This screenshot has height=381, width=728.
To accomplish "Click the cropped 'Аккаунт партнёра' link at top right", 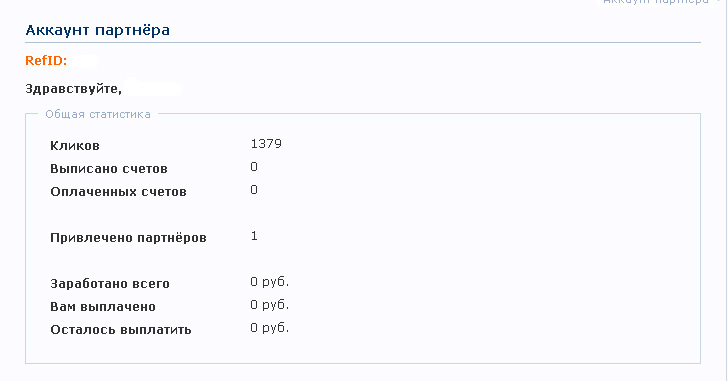I will pyautogui.click(x=656, y=2).
